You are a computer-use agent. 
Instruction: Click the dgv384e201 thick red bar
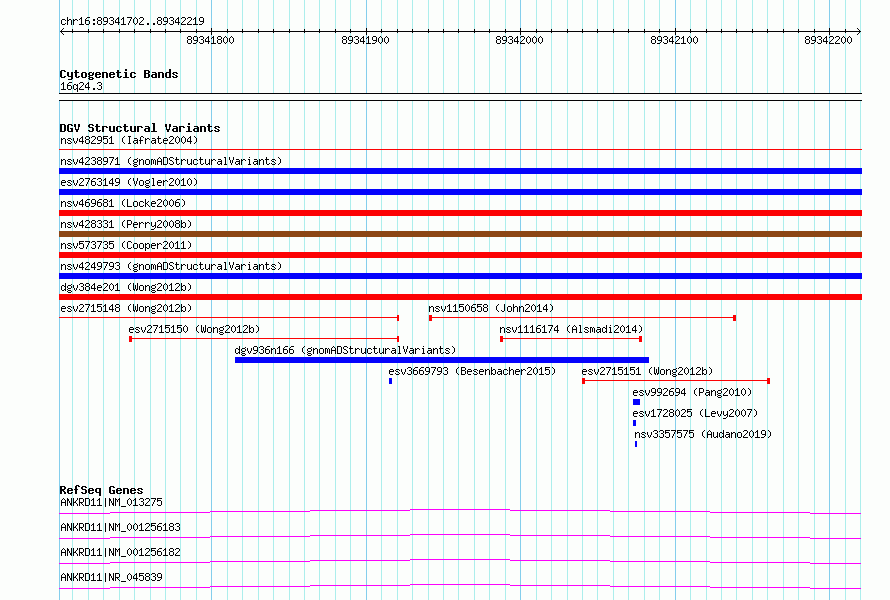click(x=460, y=297)
